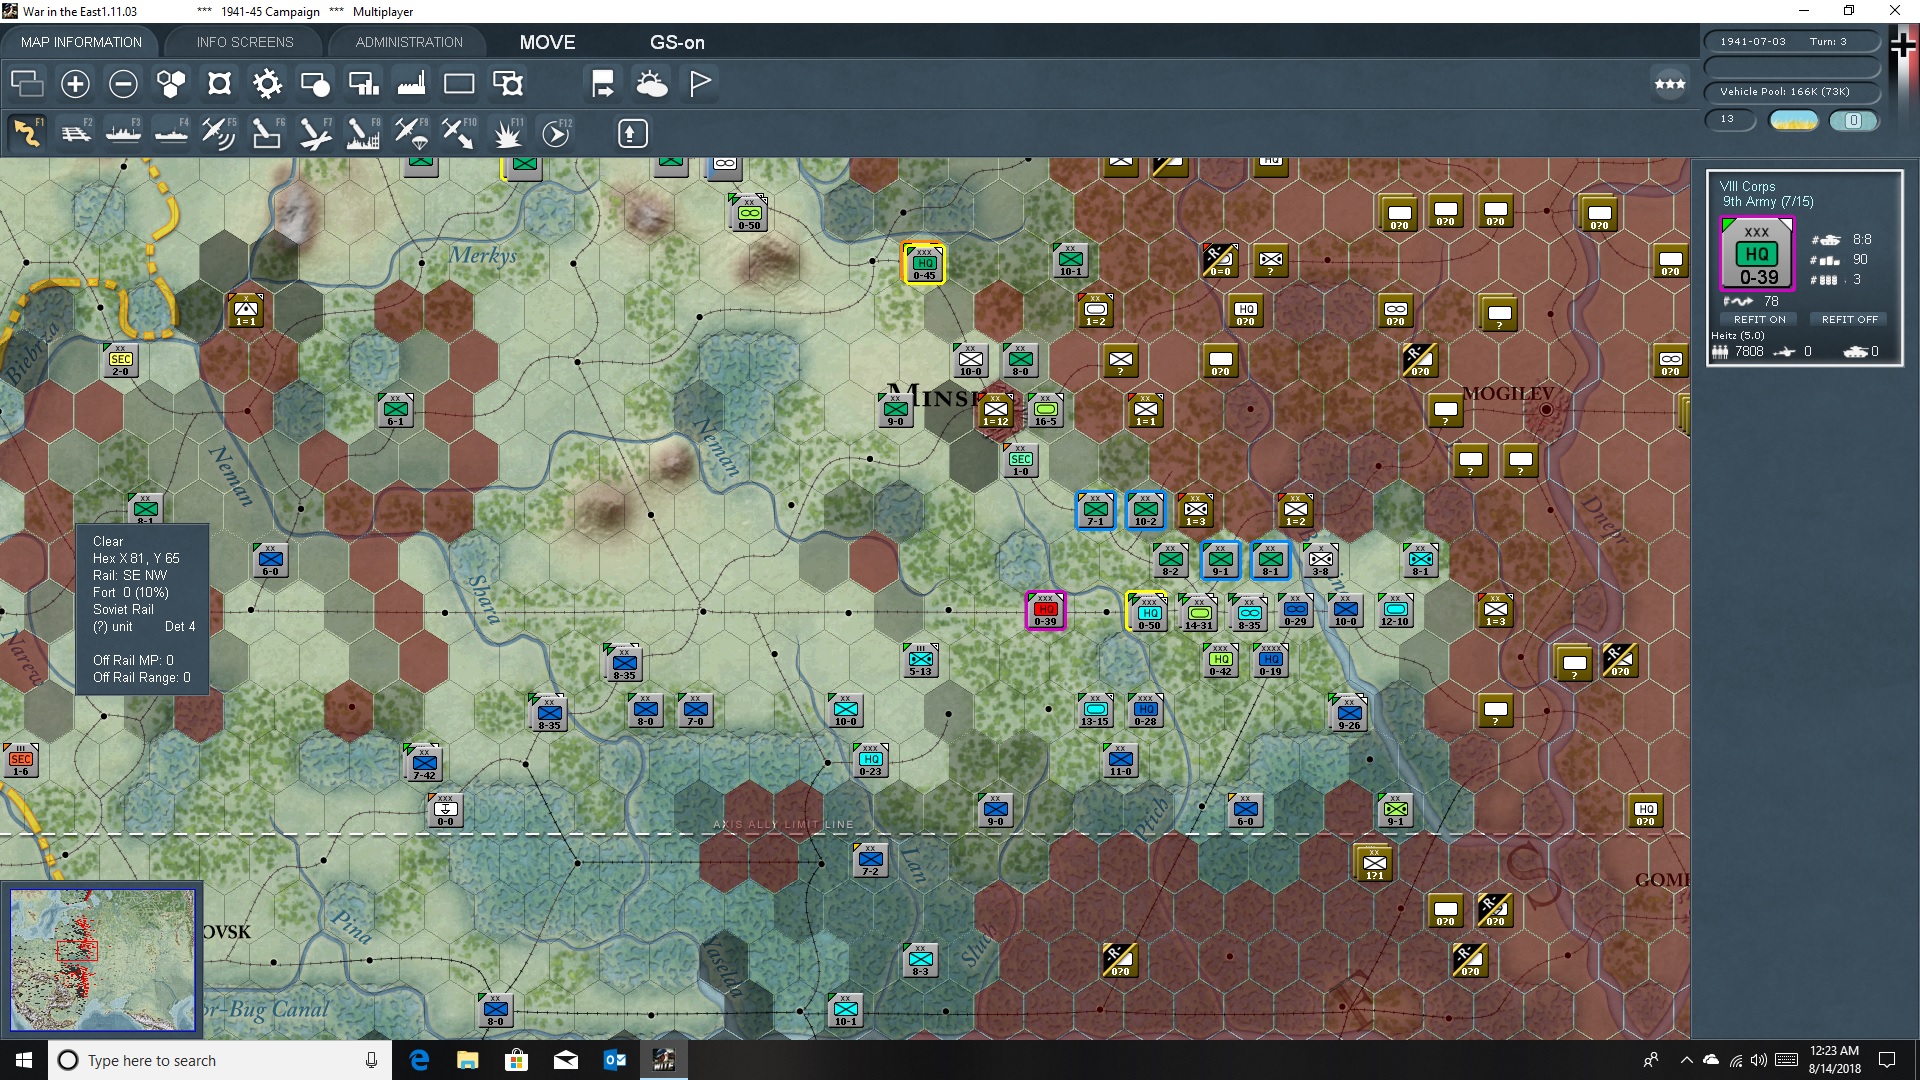This screenshot has height=1080, width=1920.
Task: Click the pennant flag icon
Action: tap(700, 84)
